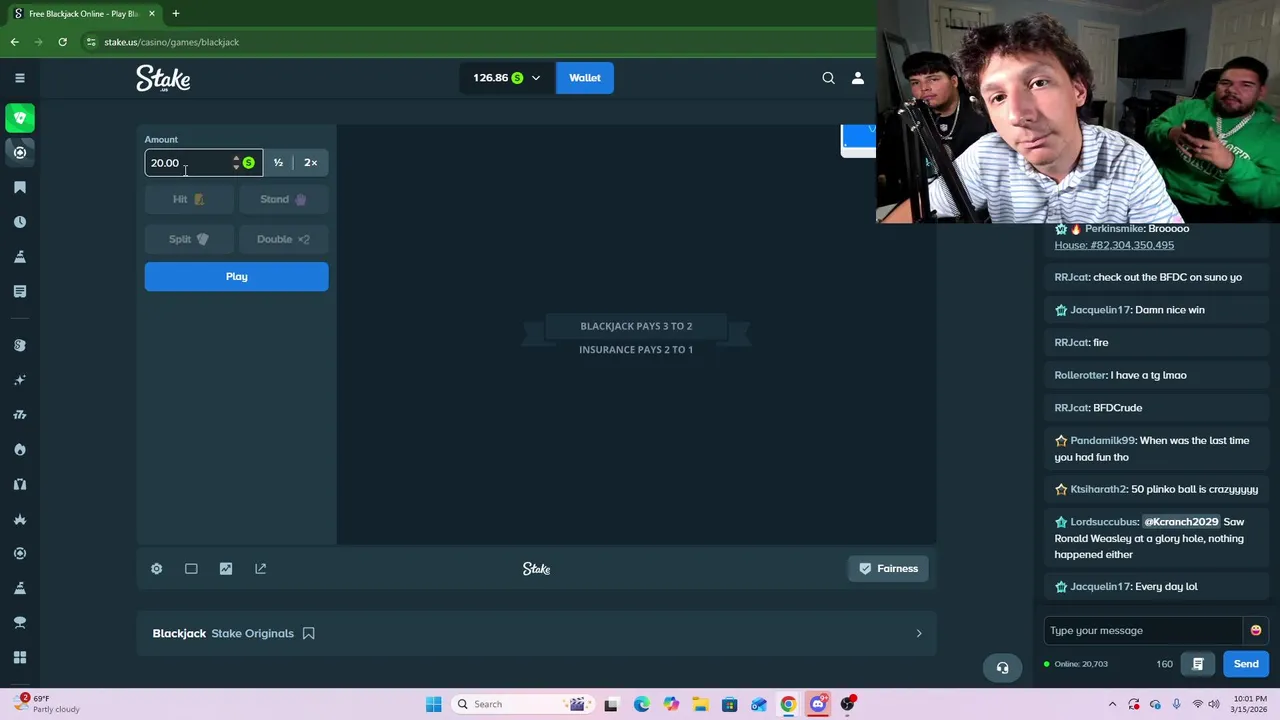Open the Windows Start menu
The height and width of the screenshot is (720, 1280).
[433, 704]
